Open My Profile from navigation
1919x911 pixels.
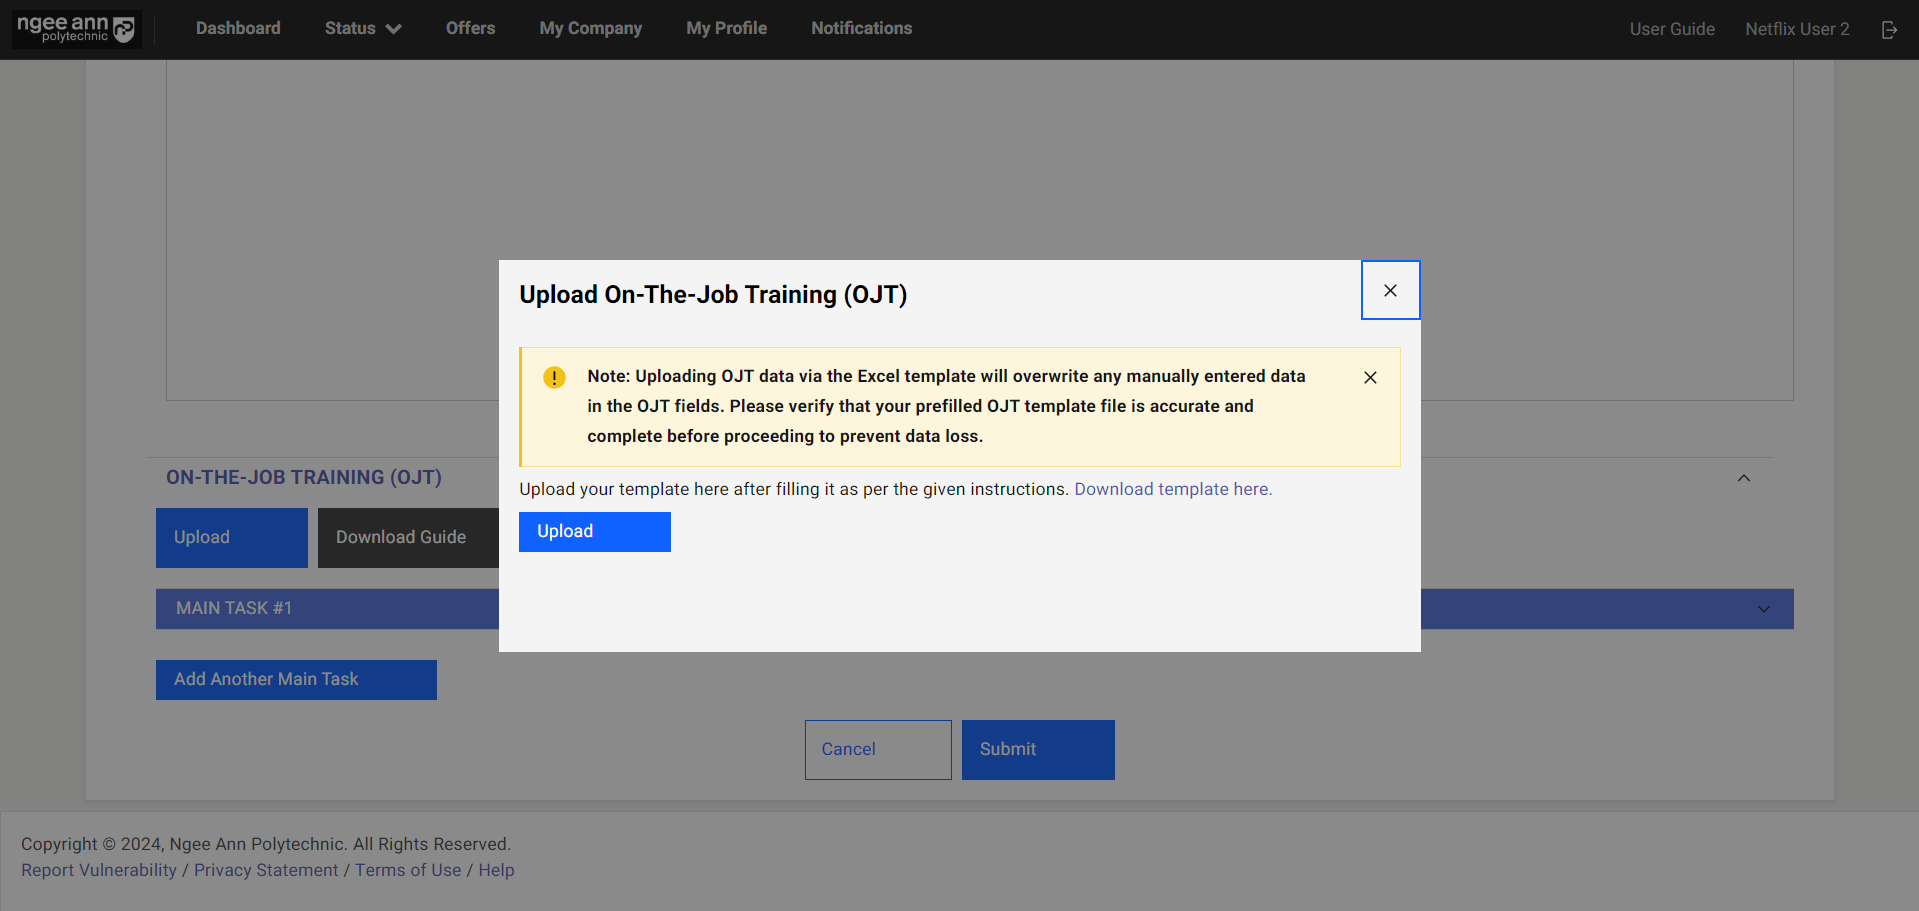726,29
